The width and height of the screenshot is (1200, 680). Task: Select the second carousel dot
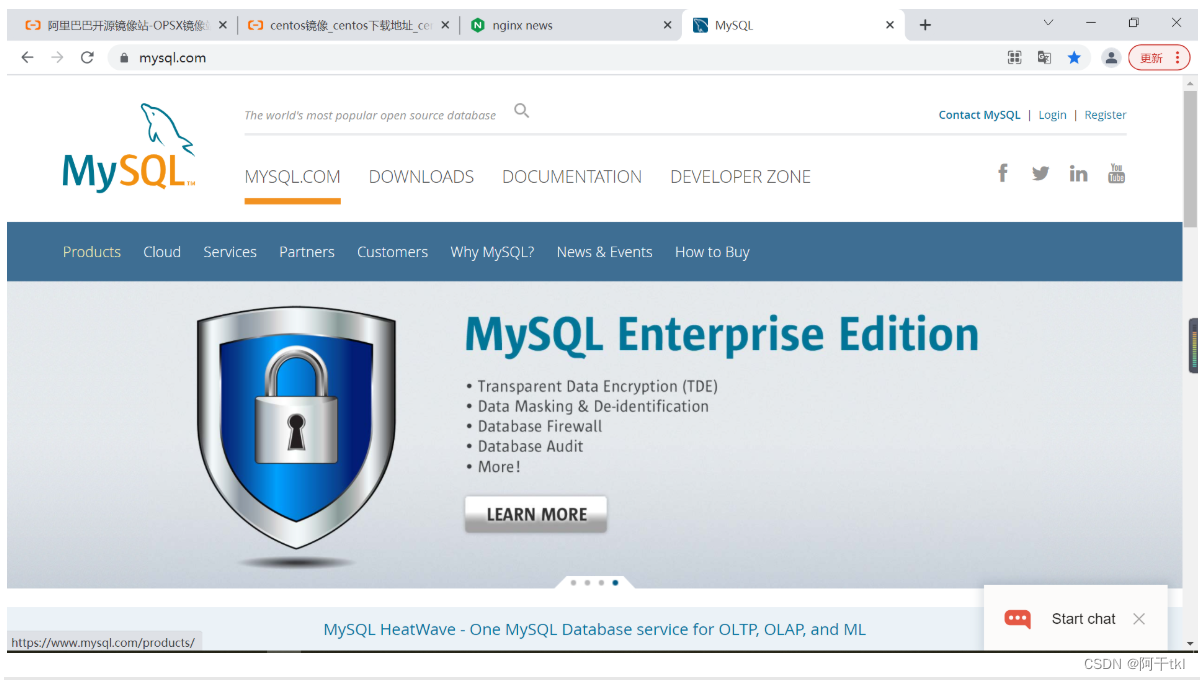pos(587,582)
